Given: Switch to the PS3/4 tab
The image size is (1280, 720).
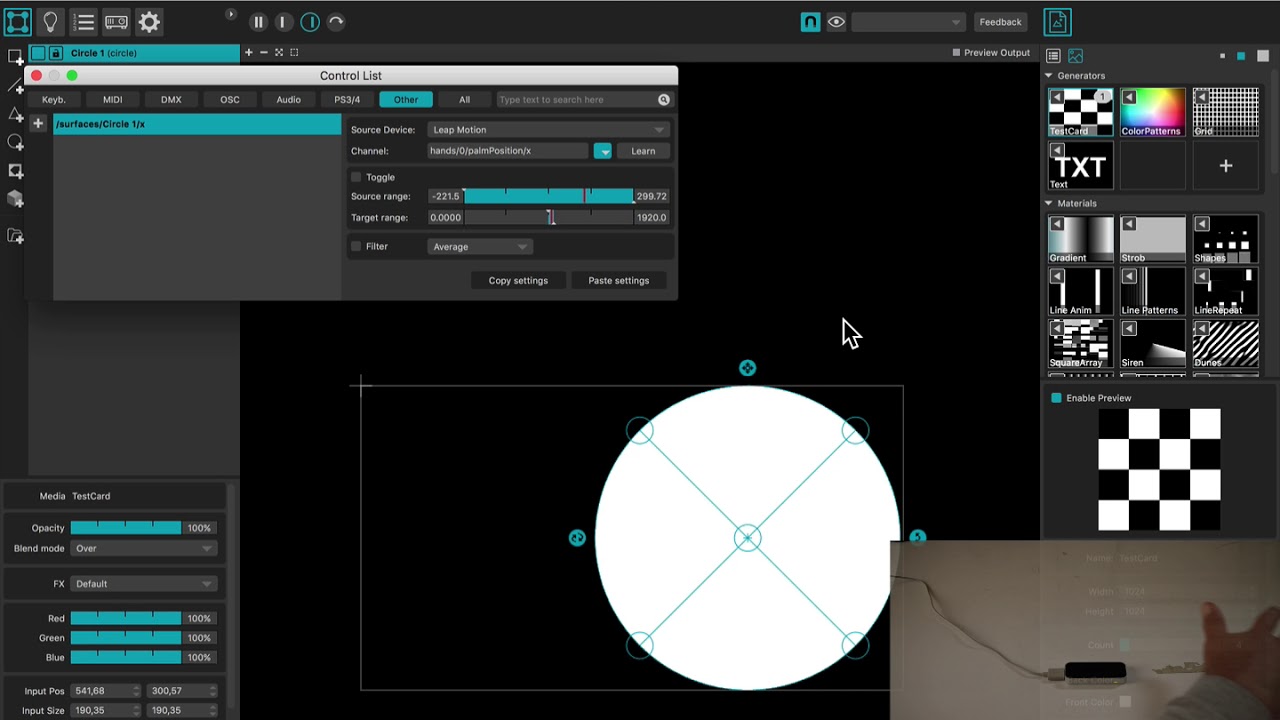Looking at the screenshot, I should tap(347, 100).
